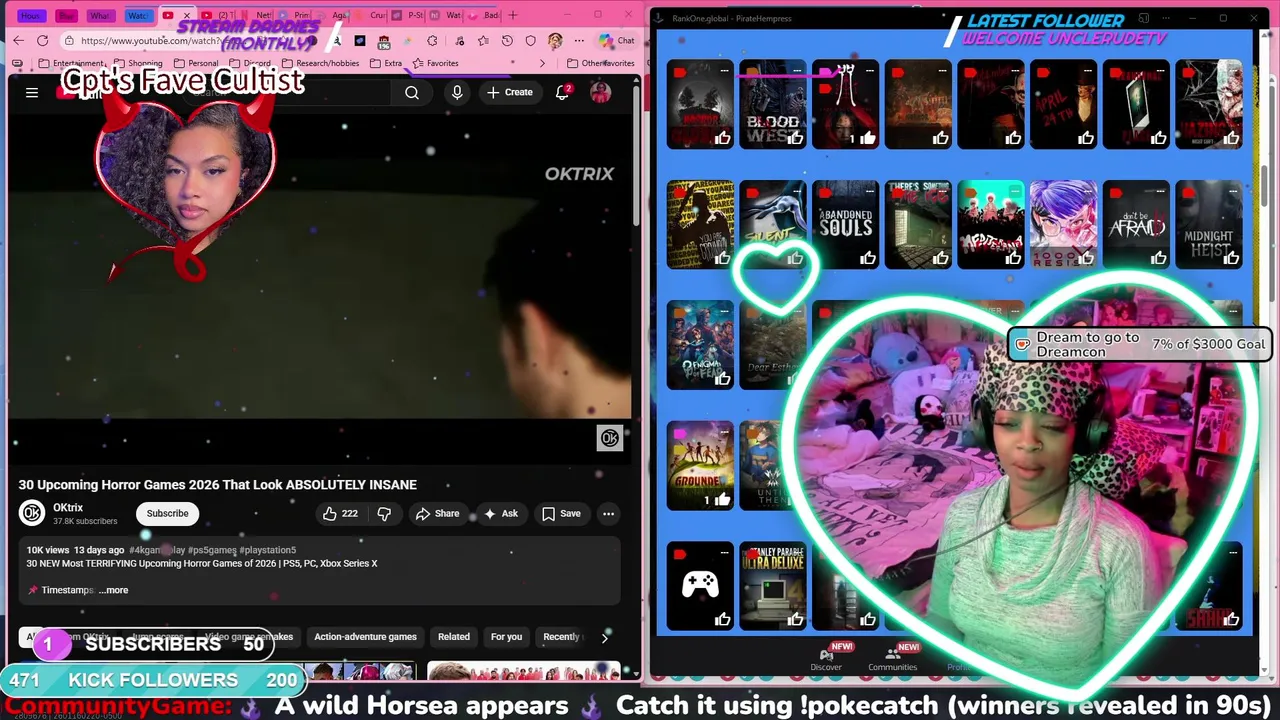The image size is (1280, 720).
Task: Click the YouTube search magnifier icon
Action: coord(412,92)
